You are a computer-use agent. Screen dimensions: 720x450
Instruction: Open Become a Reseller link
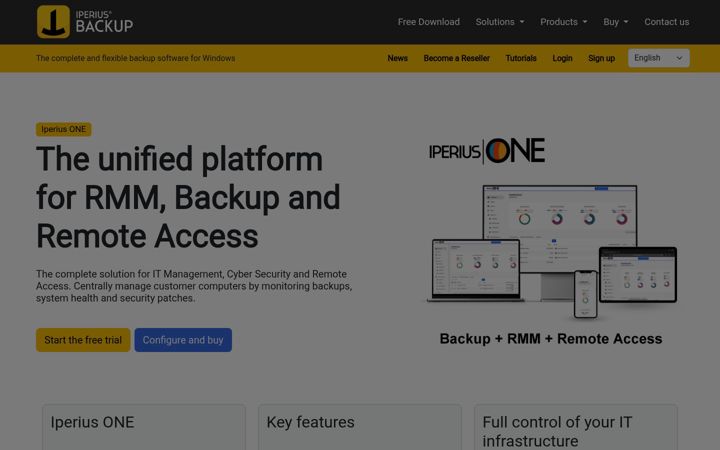pyautogui.click(x=456, y=58)
